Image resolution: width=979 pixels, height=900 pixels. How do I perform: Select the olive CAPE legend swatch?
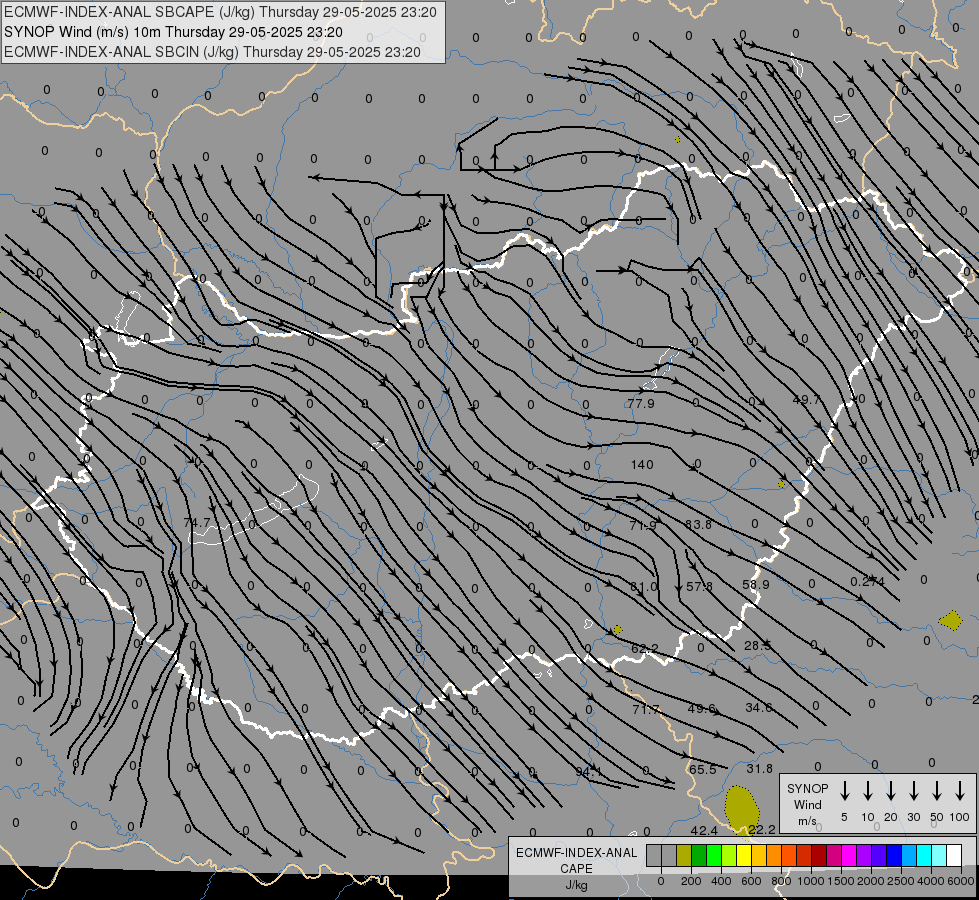coord(684,855)
